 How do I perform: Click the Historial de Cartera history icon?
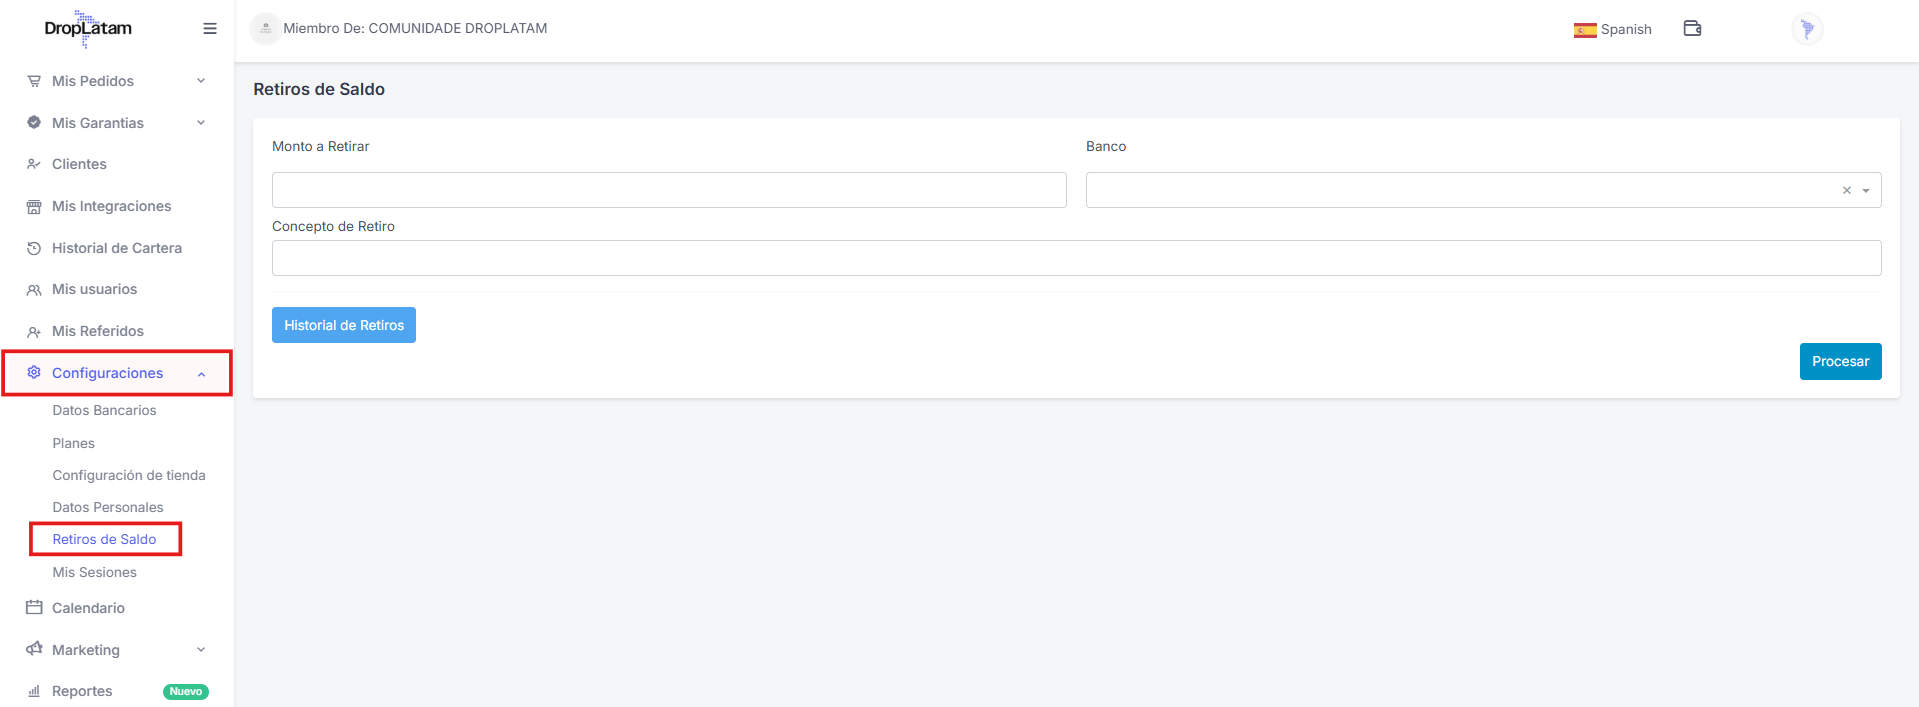click(x=34, y=248)
